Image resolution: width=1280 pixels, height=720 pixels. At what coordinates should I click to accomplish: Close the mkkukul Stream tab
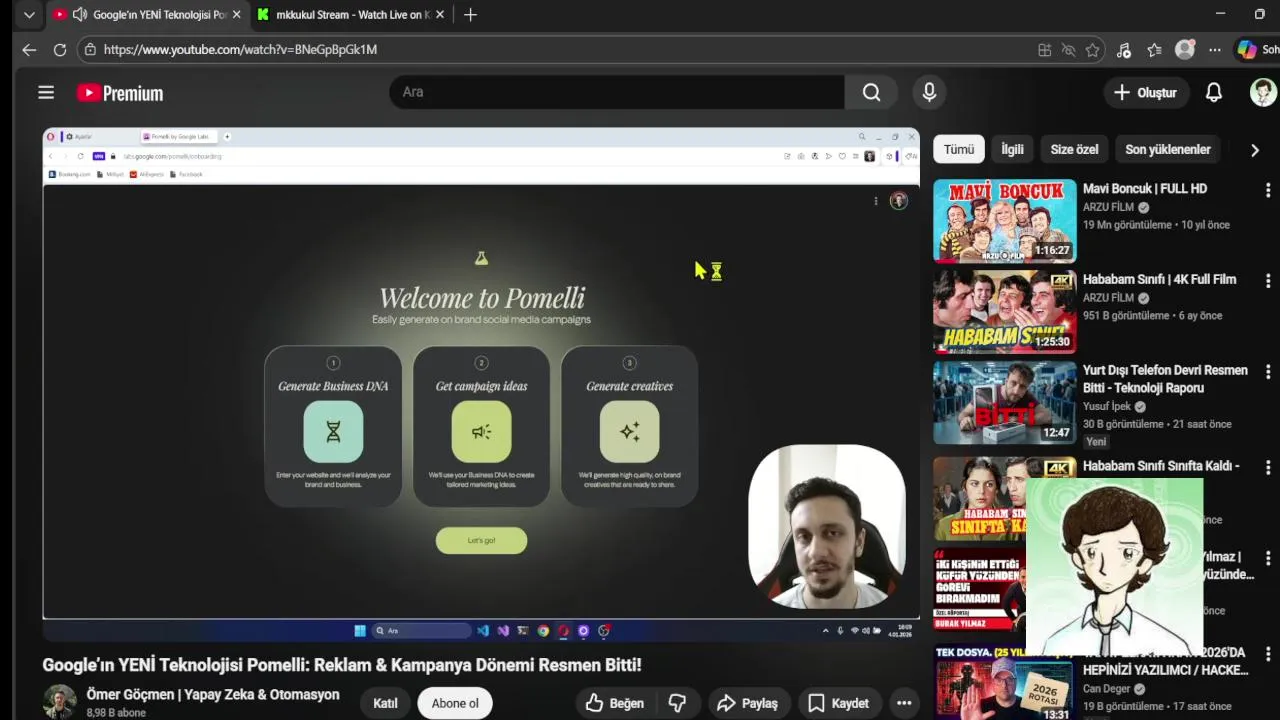(x=440, y=15)
